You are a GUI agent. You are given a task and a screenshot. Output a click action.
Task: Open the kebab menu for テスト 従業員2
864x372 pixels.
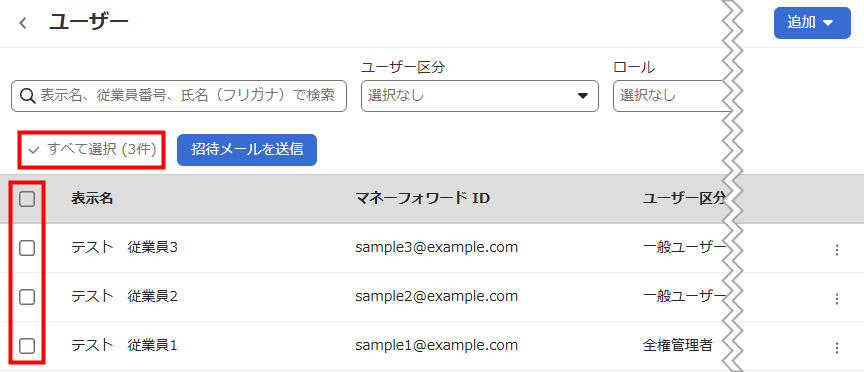(836, 298)
